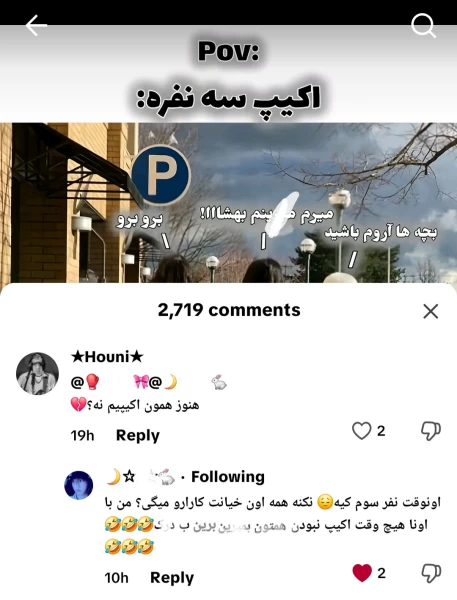Image resolution: width=457 pixels, height=600 pixels.
Task: Open the boxing glove mention
Action: pyautogui.click(x=86, y=382)
